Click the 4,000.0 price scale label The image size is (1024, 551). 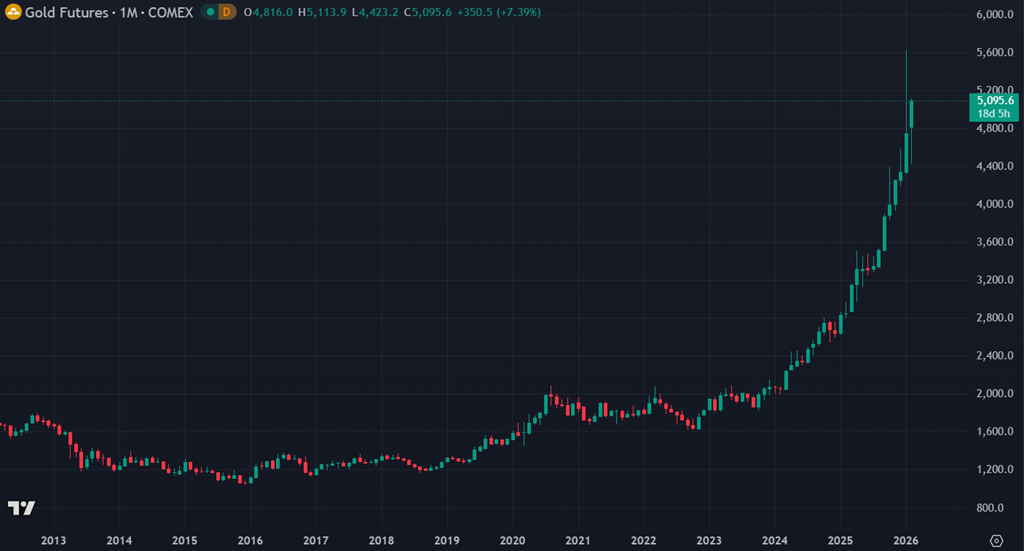coord(995,204)
